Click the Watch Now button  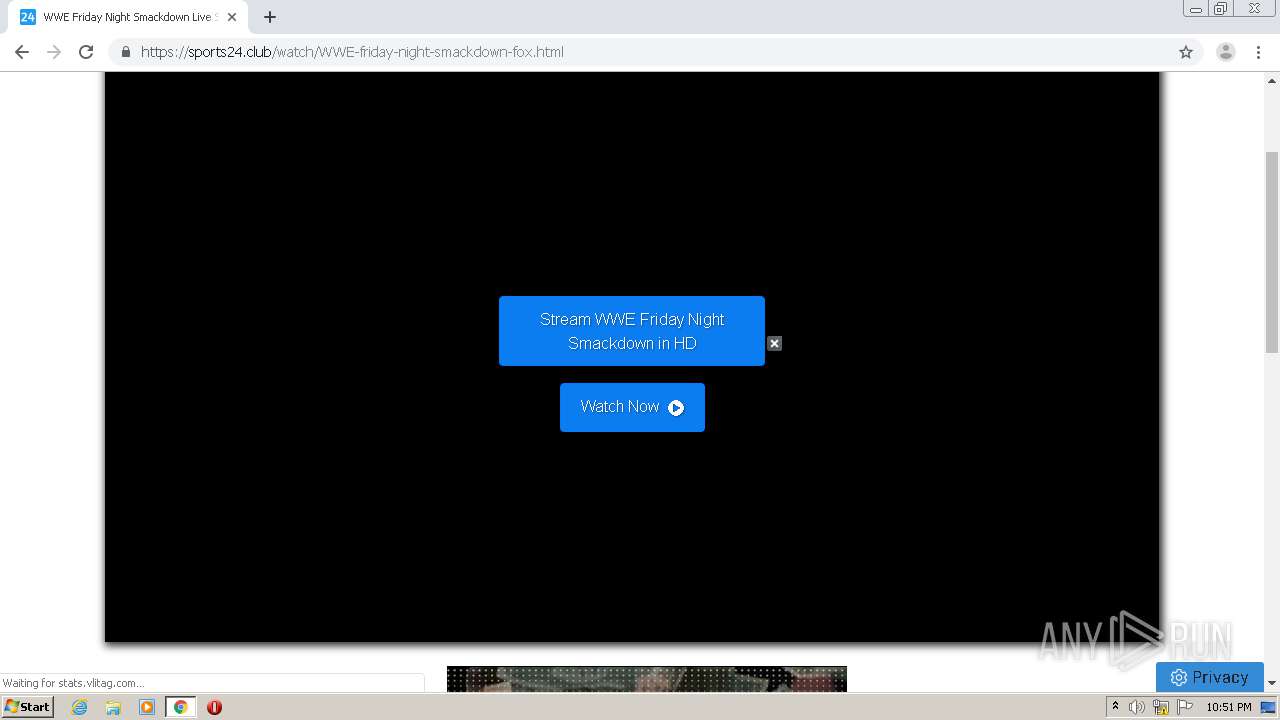click(x=632, y=407)
